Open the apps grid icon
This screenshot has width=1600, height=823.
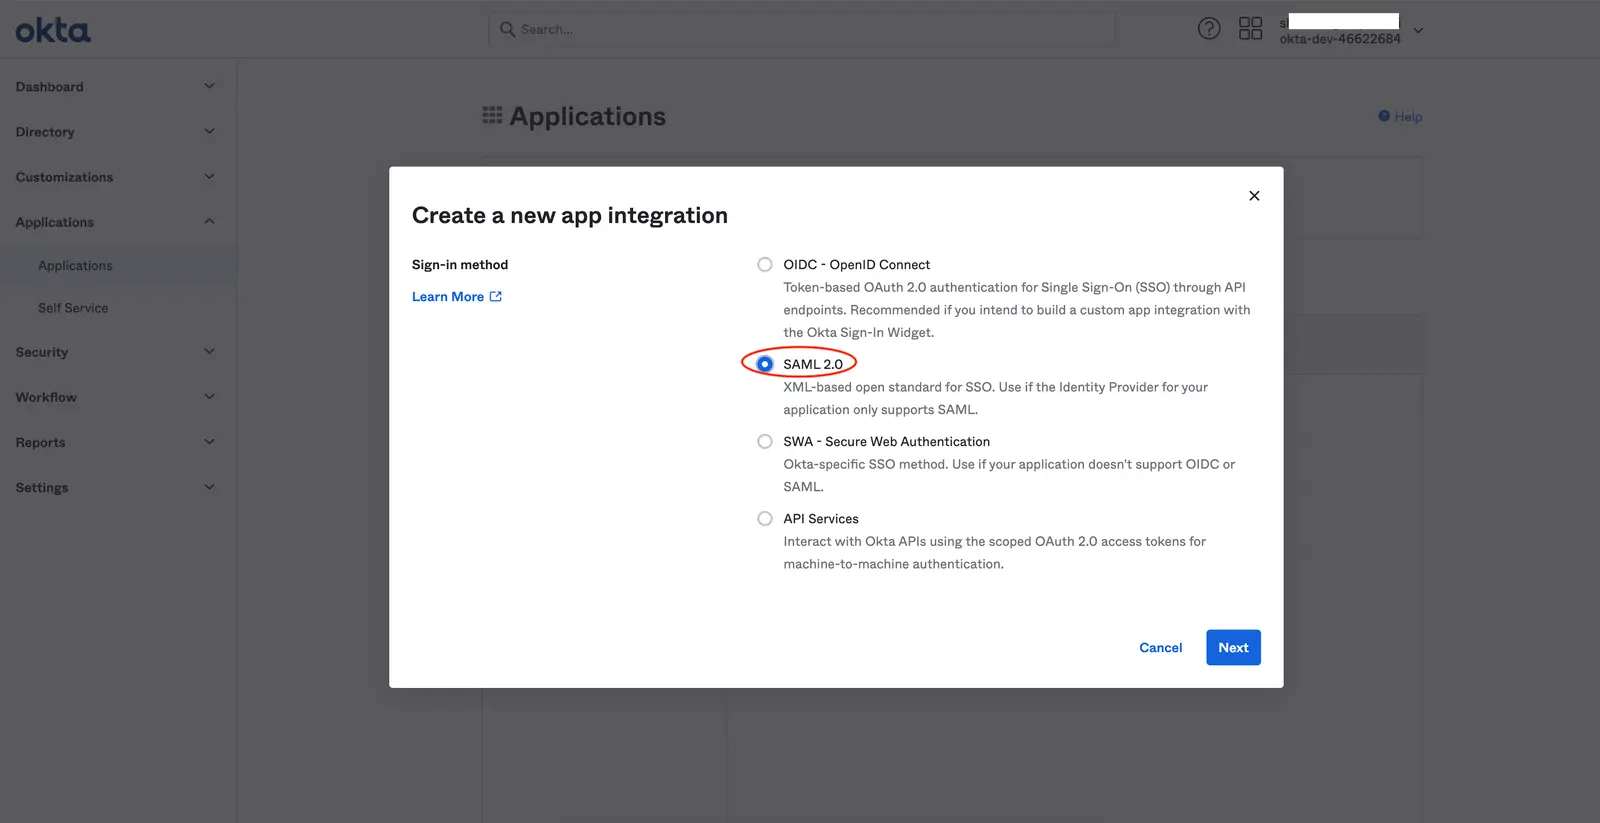[x=1250, y=28]
